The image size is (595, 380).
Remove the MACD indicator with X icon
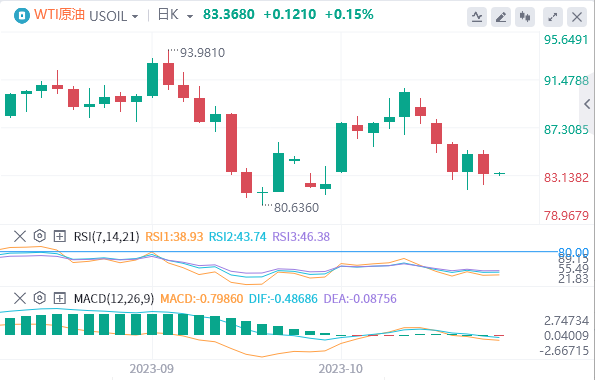pos(20,298)
